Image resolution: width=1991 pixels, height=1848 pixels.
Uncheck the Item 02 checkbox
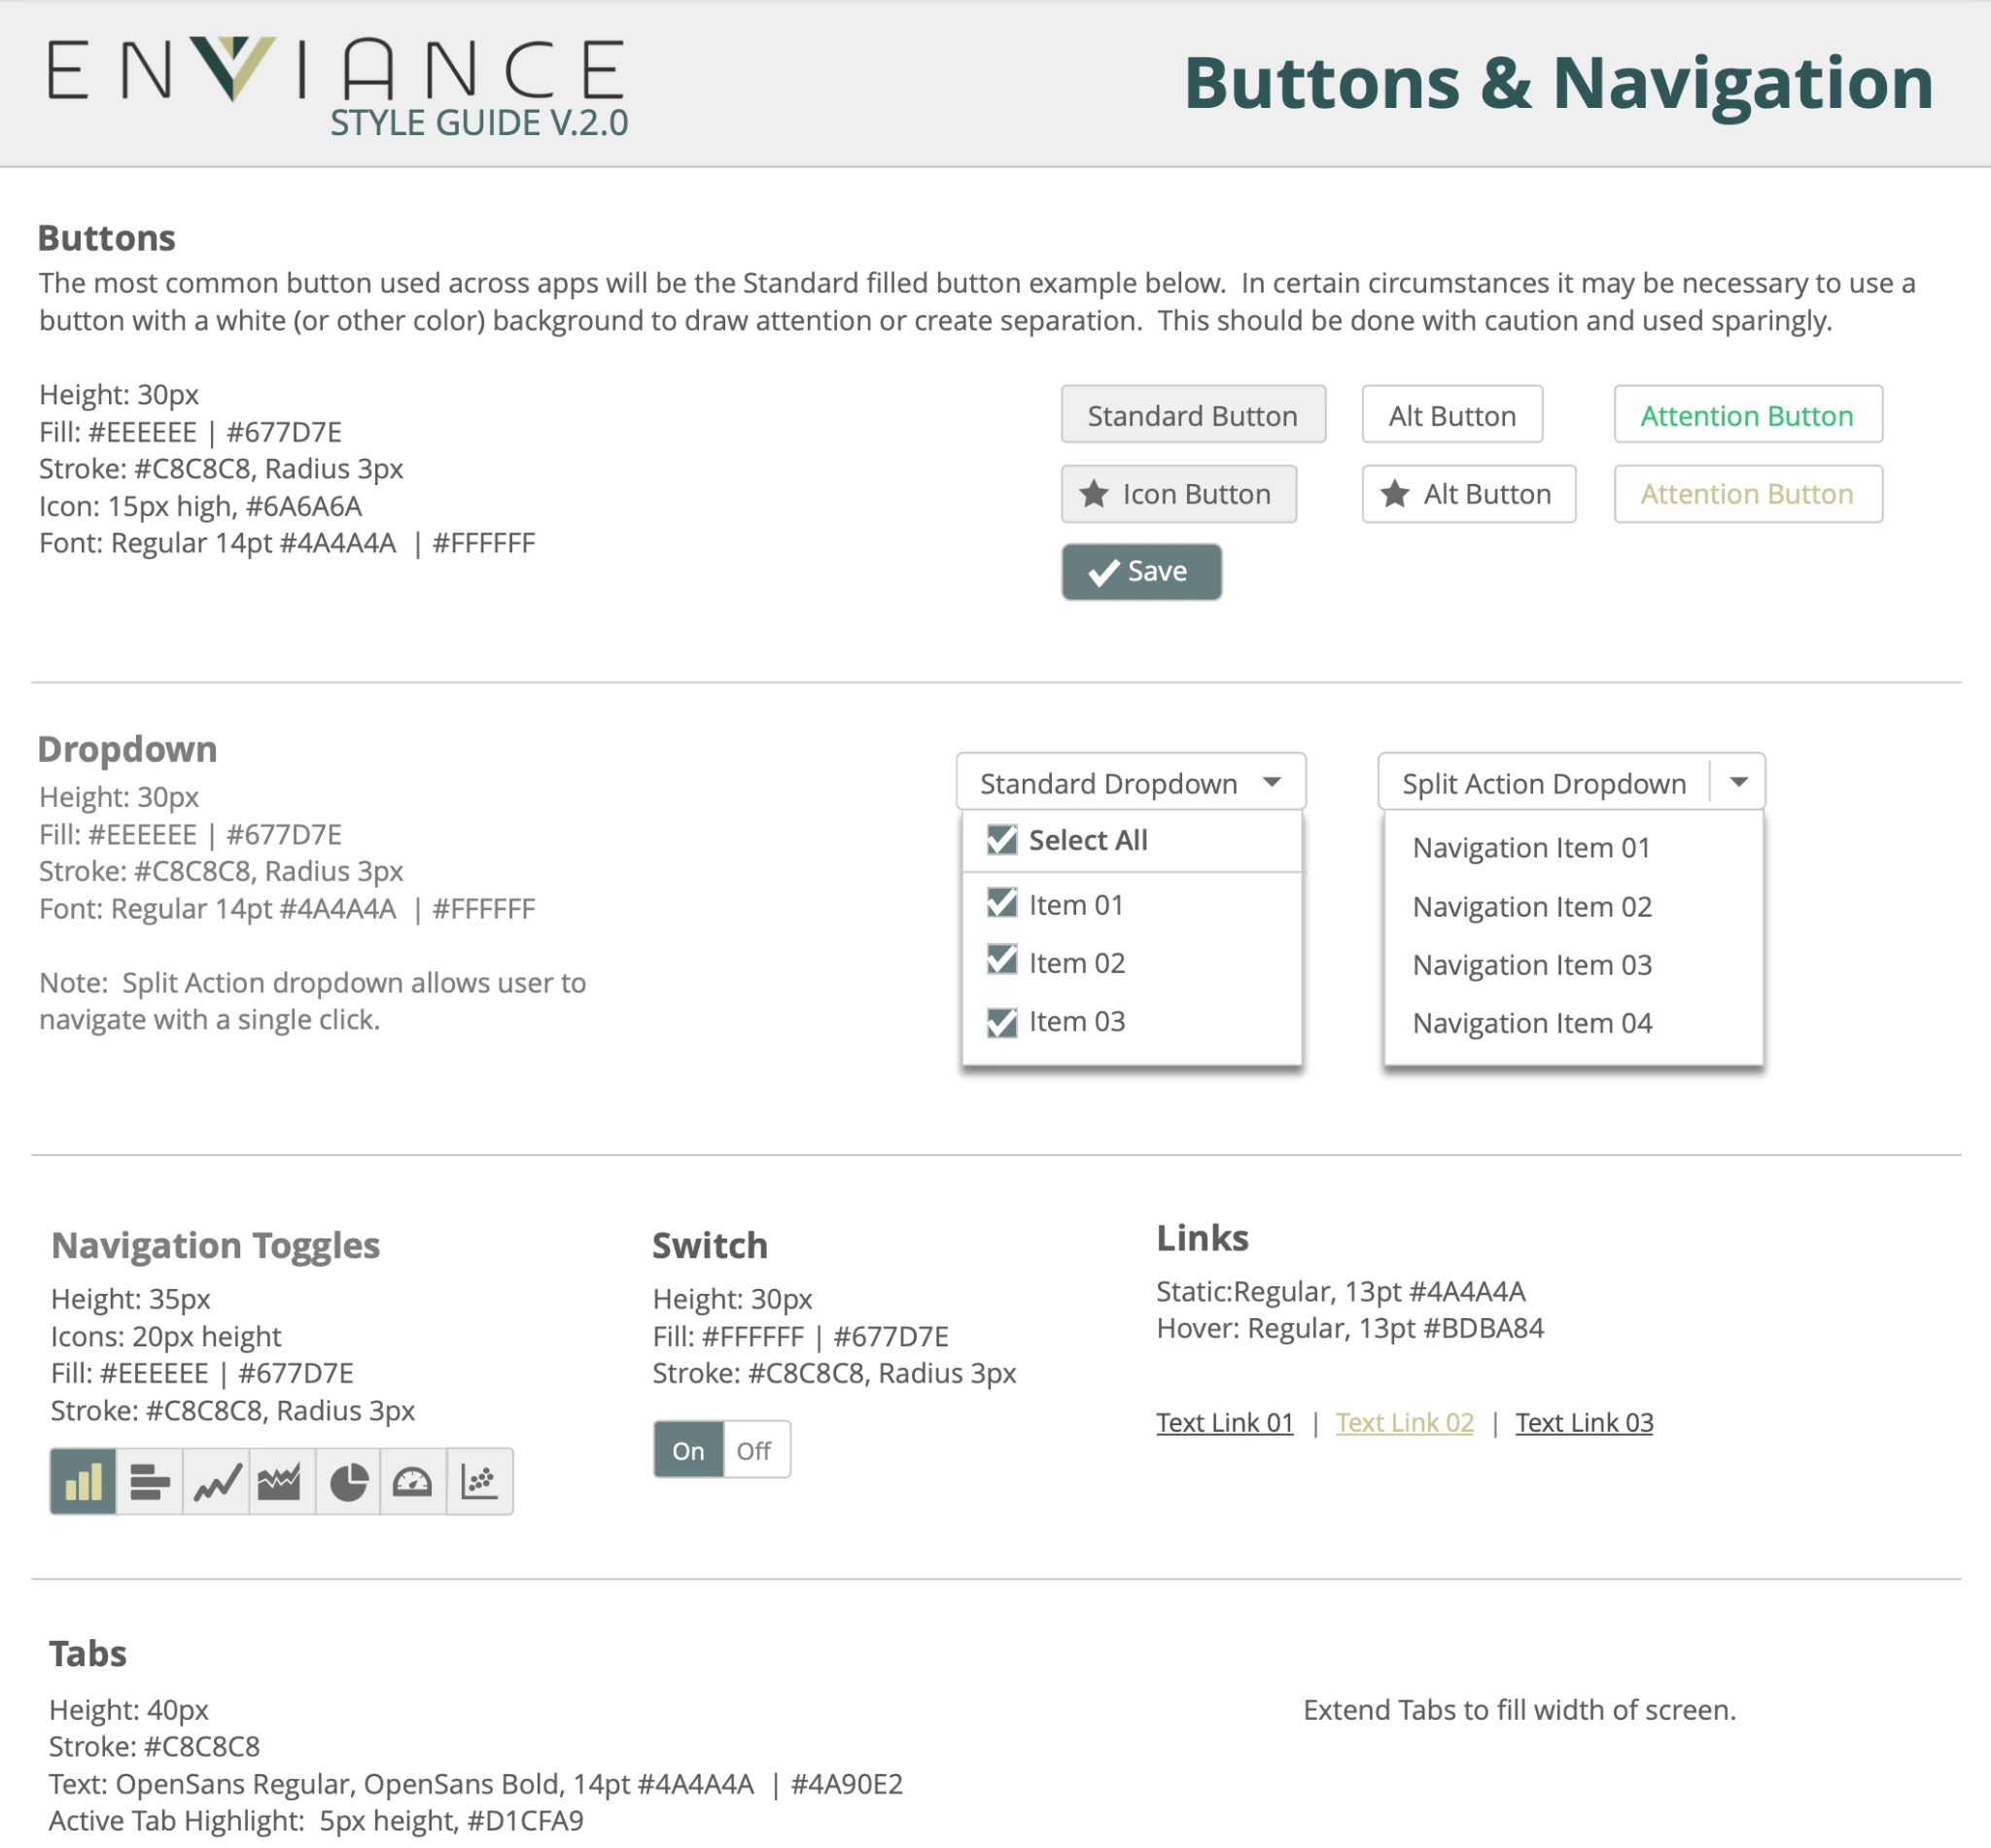[x=1001, y=962]
